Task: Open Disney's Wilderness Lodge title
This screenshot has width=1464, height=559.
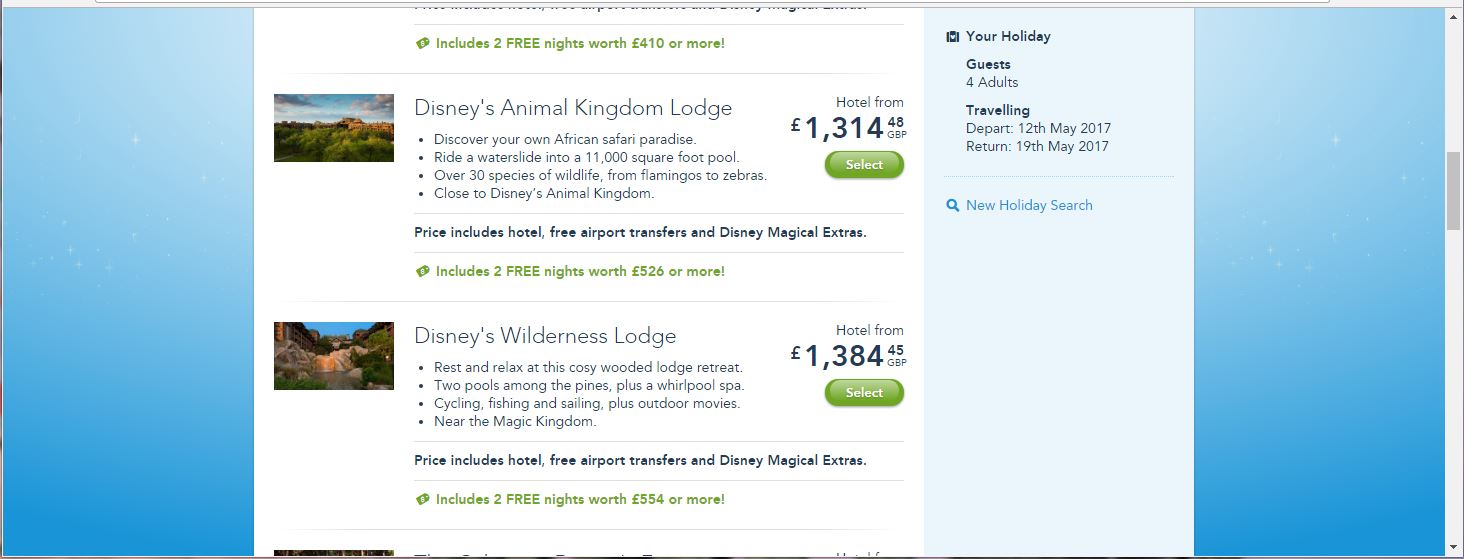Action: (545, 336)
